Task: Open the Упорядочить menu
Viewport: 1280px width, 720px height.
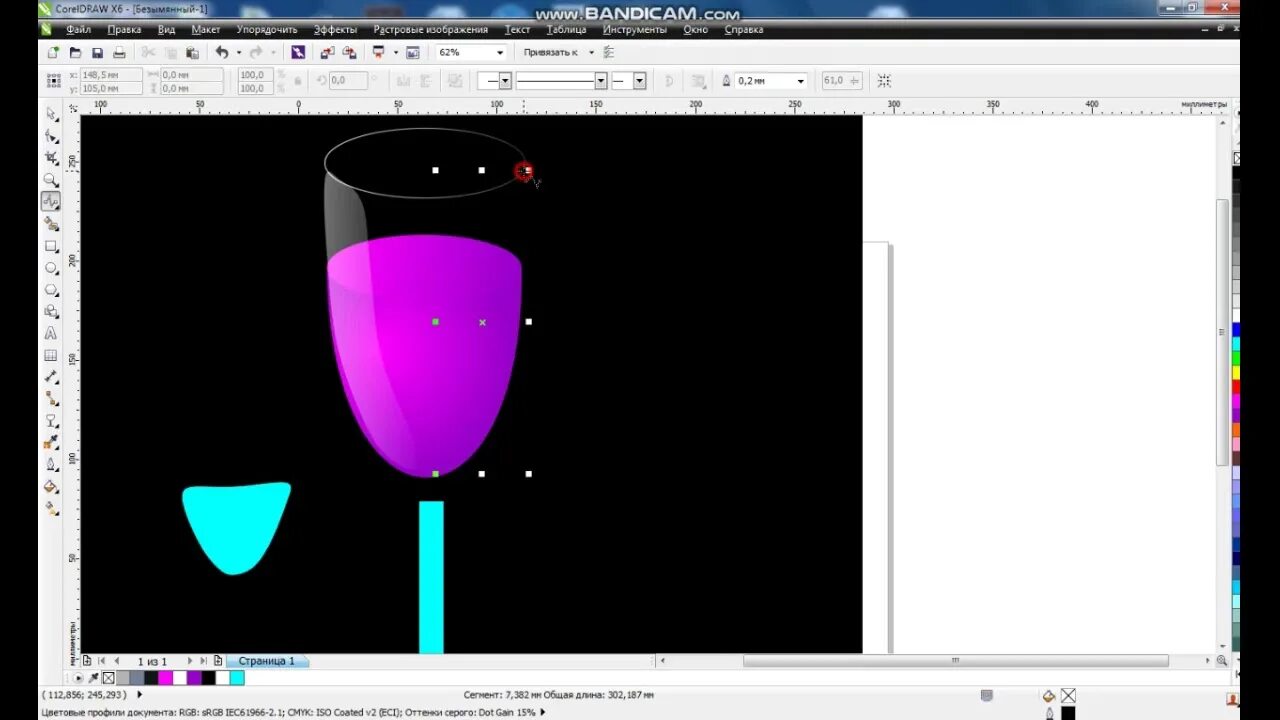Action: pyautogui.click(x=267, y=29)
